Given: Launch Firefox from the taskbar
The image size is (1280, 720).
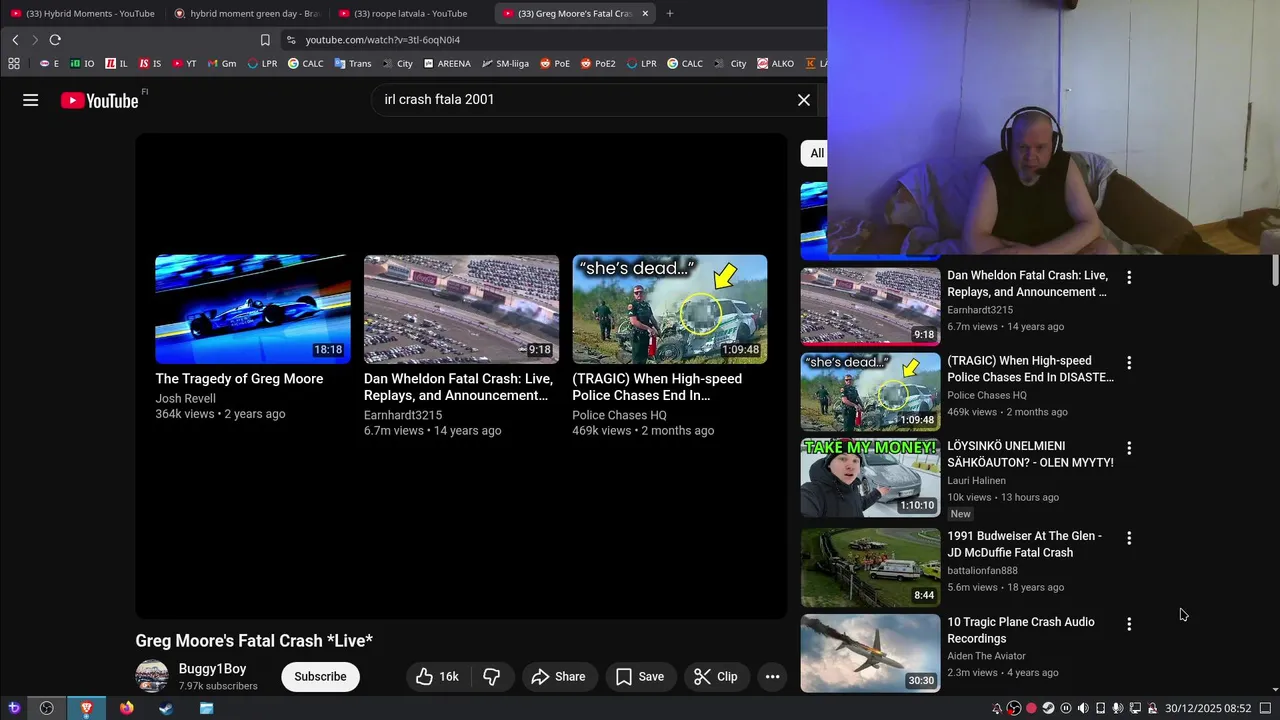Looking at the screenshot, I should [x=126, y=708].
